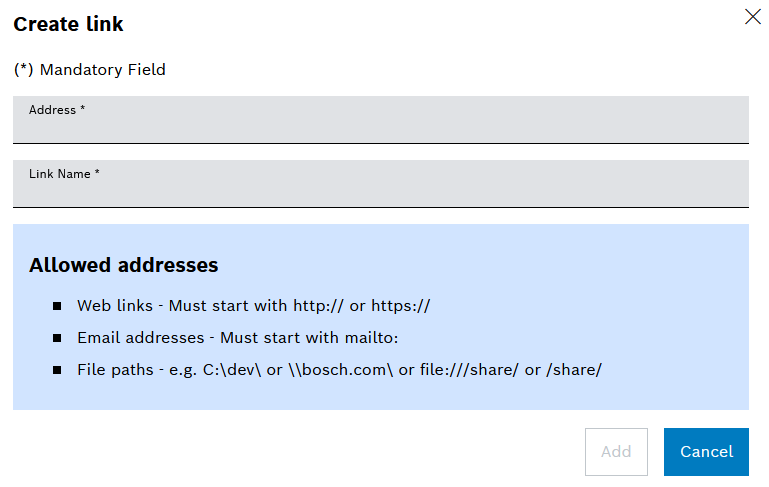Click the "Create link" dialog title
This screenshot has width=769, height=487.
click(x=68, y=24)
